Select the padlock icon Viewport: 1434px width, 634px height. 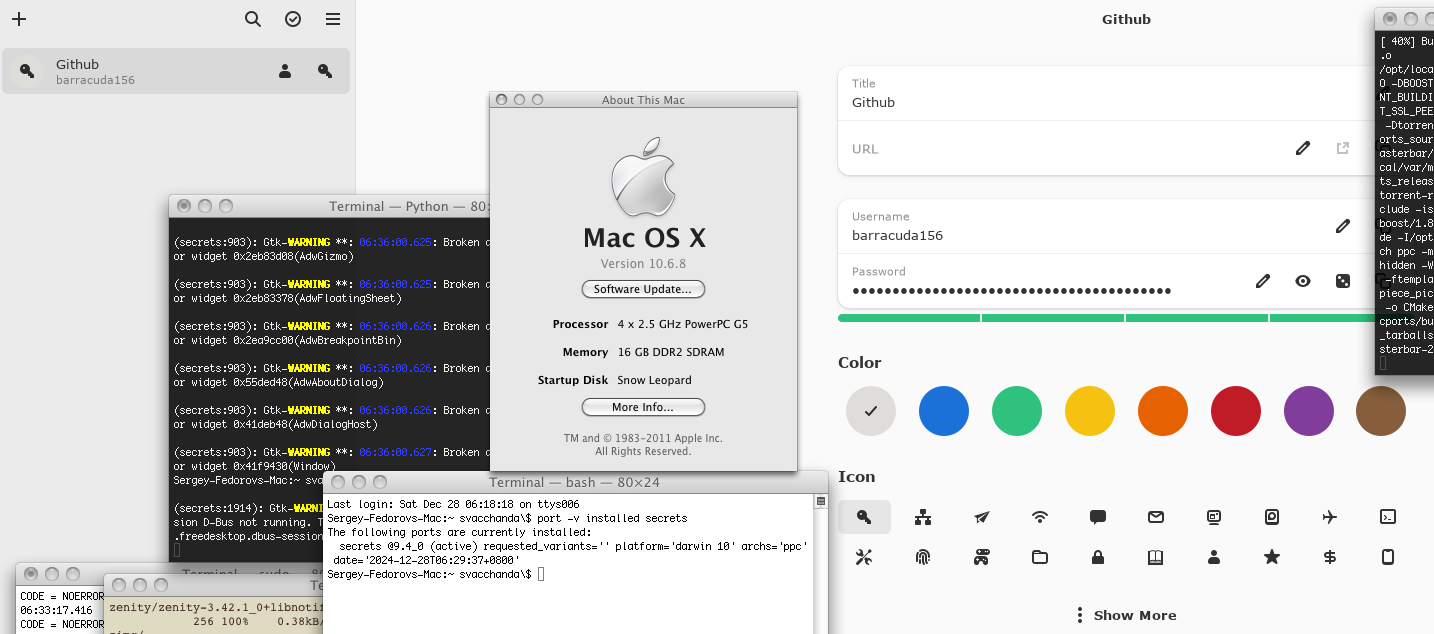click(x=1098, y=557)
